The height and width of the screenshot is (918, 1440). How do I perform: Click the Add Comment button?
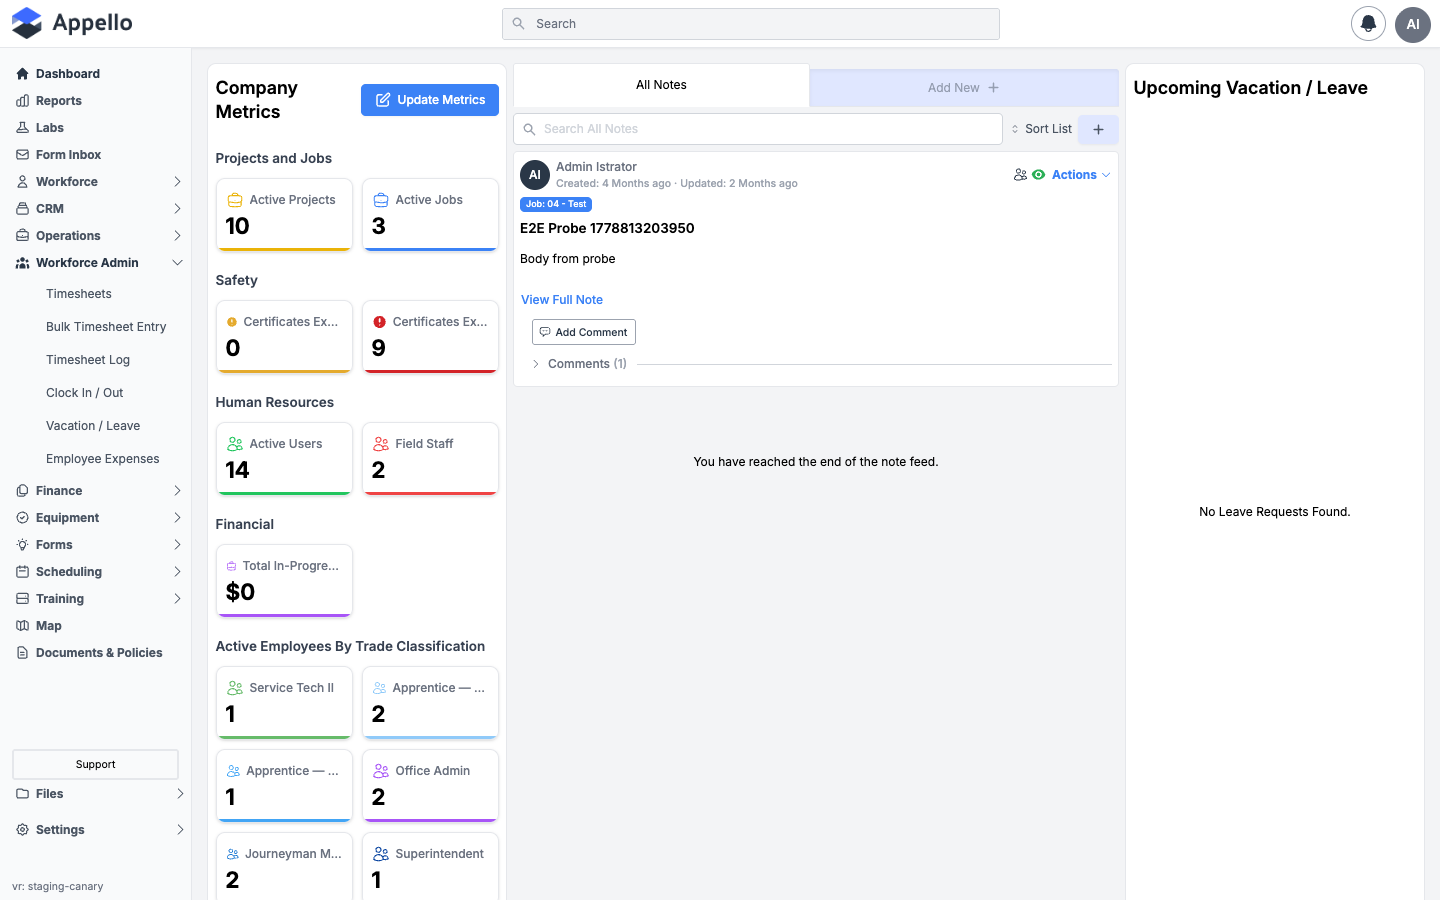pyautogui.click(x=584, y=332)
